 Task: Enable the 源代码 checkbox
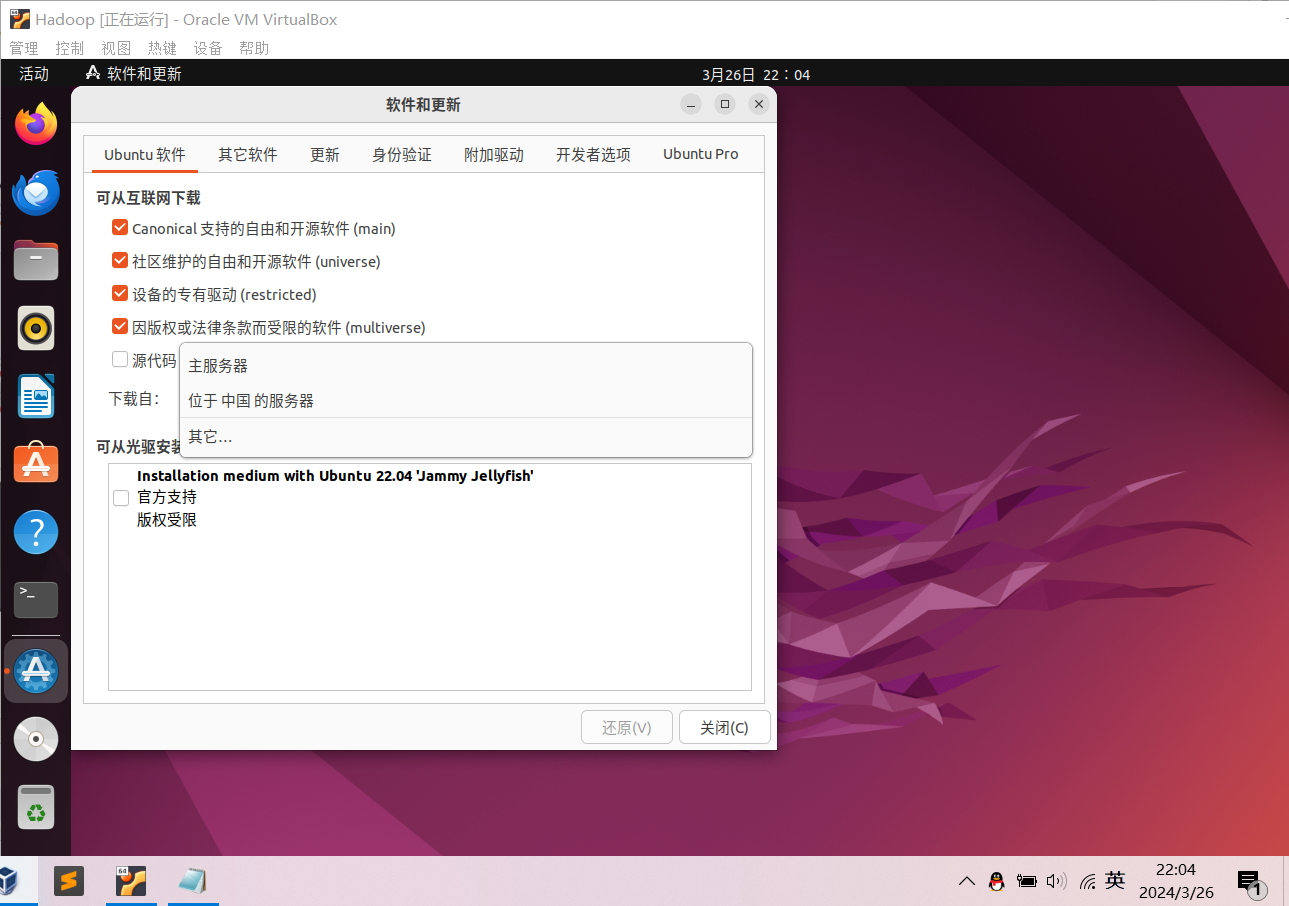[x=120, y=359]
